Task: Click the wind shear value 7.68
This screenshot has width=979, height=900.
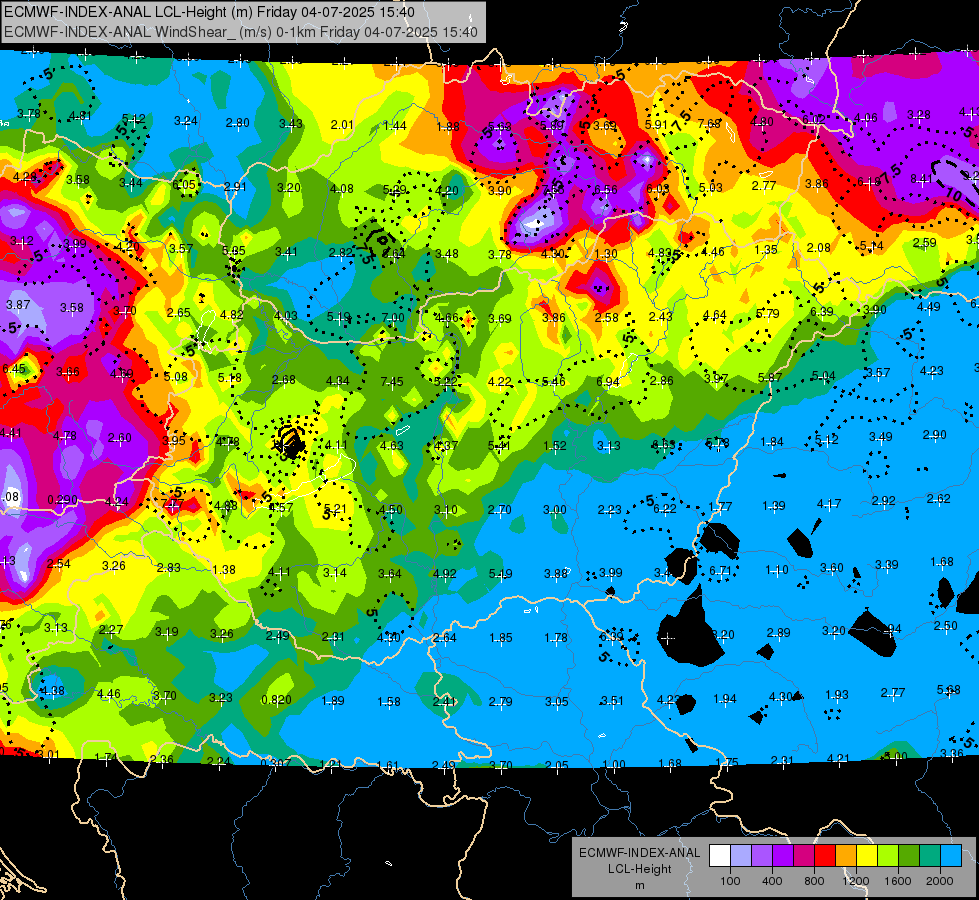Action: 709,124
